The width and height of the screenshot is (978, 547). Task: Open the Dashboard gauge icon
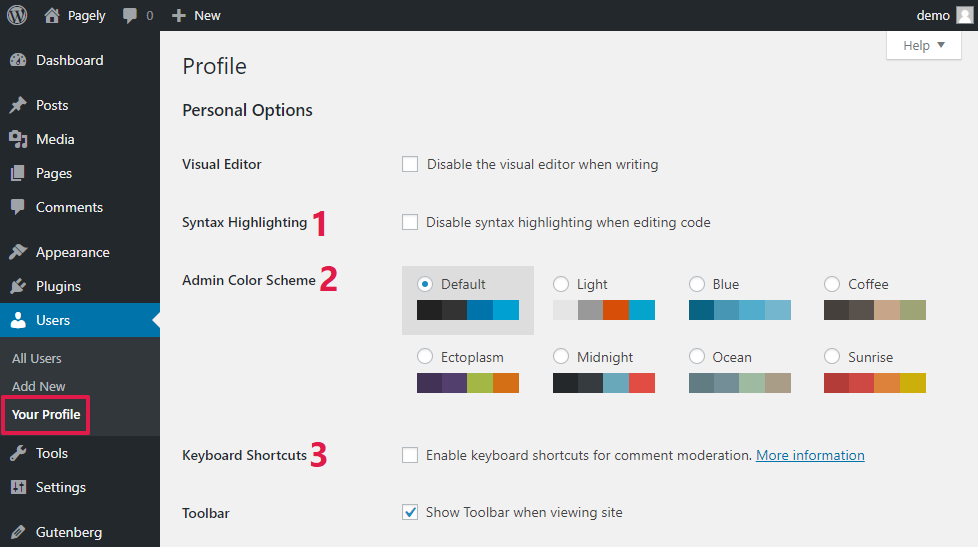point(18,60)
